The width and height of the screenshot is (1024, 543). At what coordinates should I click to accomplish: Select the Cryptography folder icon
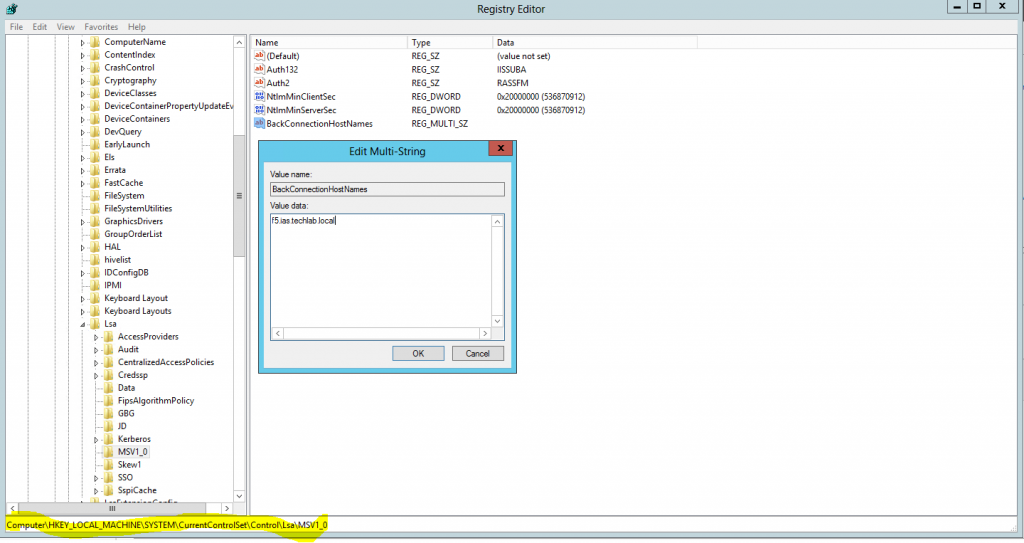95,81
